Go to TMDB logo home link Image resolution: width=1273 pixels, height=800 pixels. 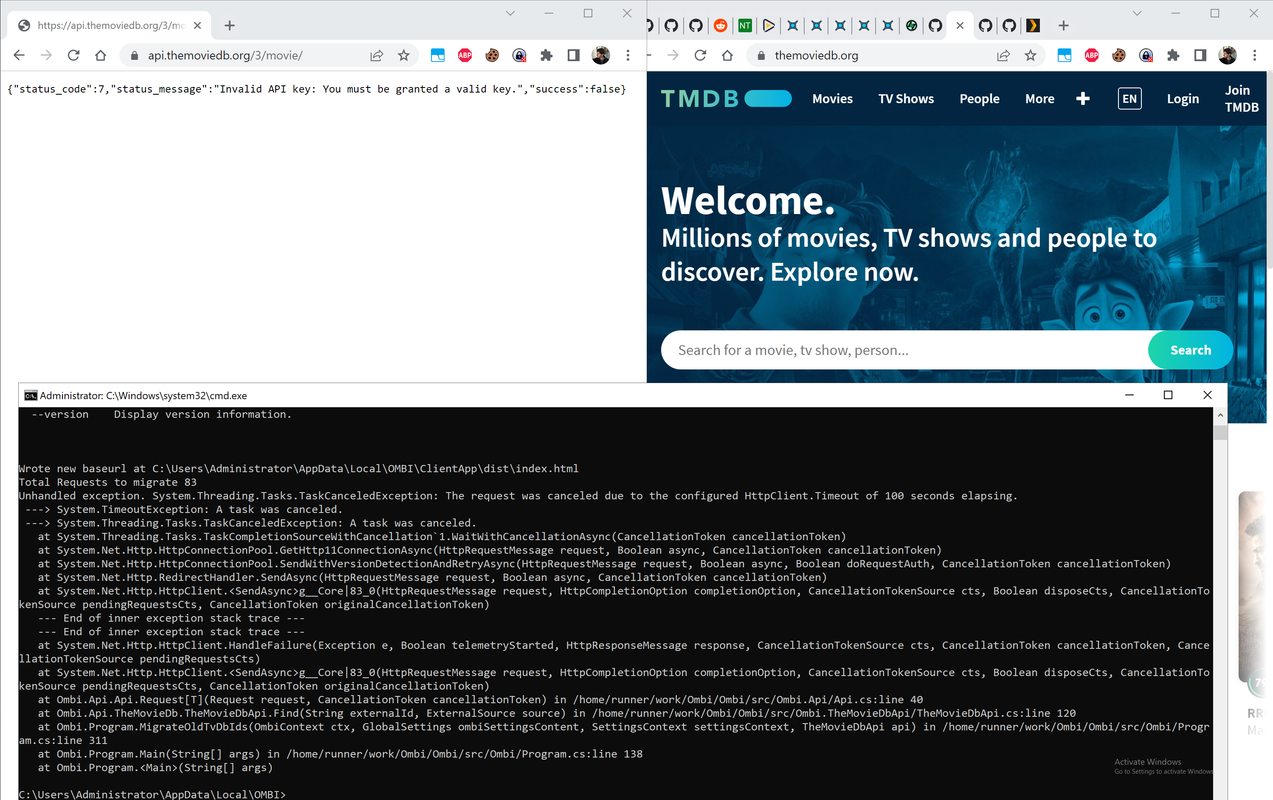coord(726,98)
